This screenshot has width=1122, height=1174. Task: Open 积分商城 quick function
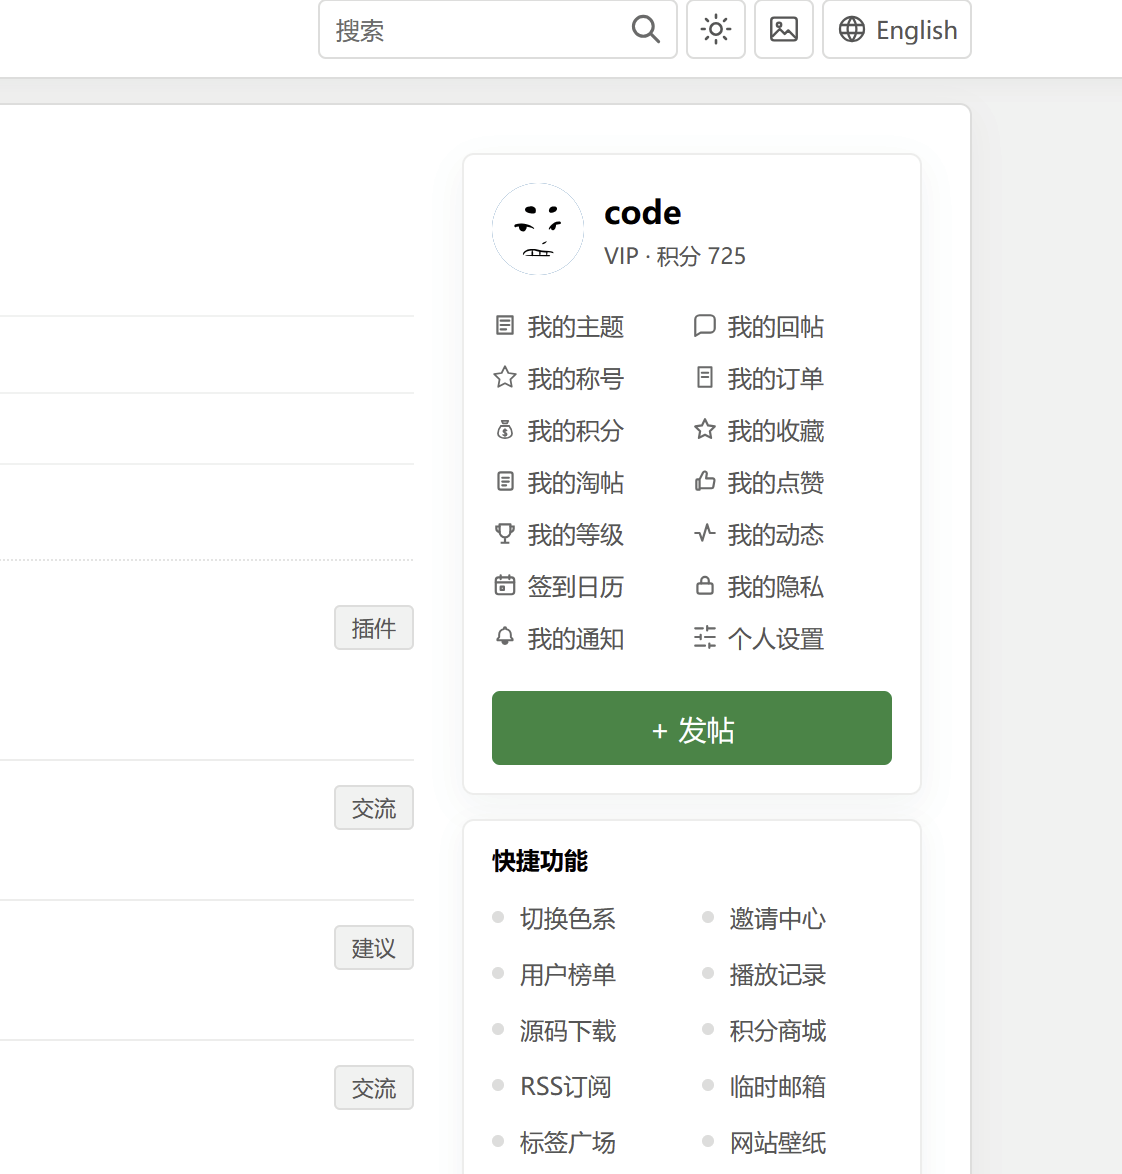tap(778, 1031)
